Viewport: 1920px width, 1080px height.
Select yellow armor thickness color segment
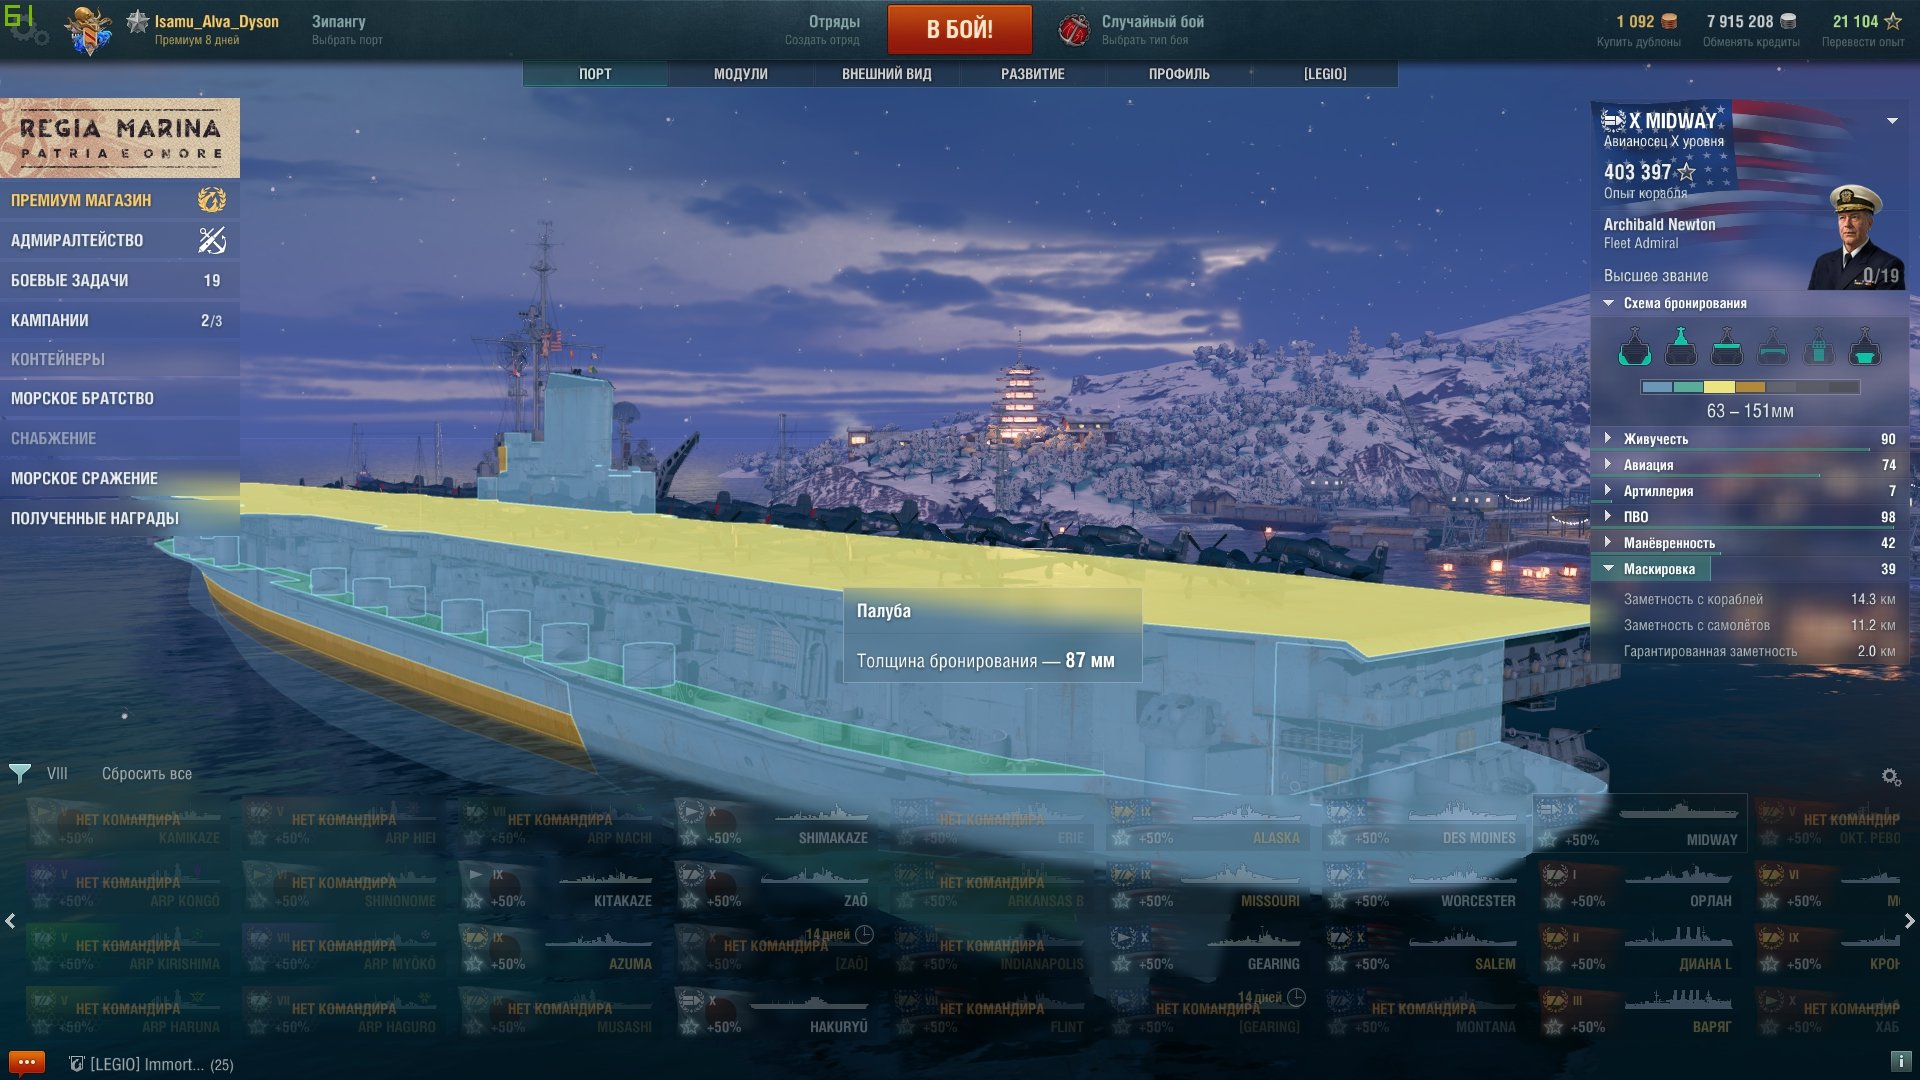click(x=1718, y=387)
